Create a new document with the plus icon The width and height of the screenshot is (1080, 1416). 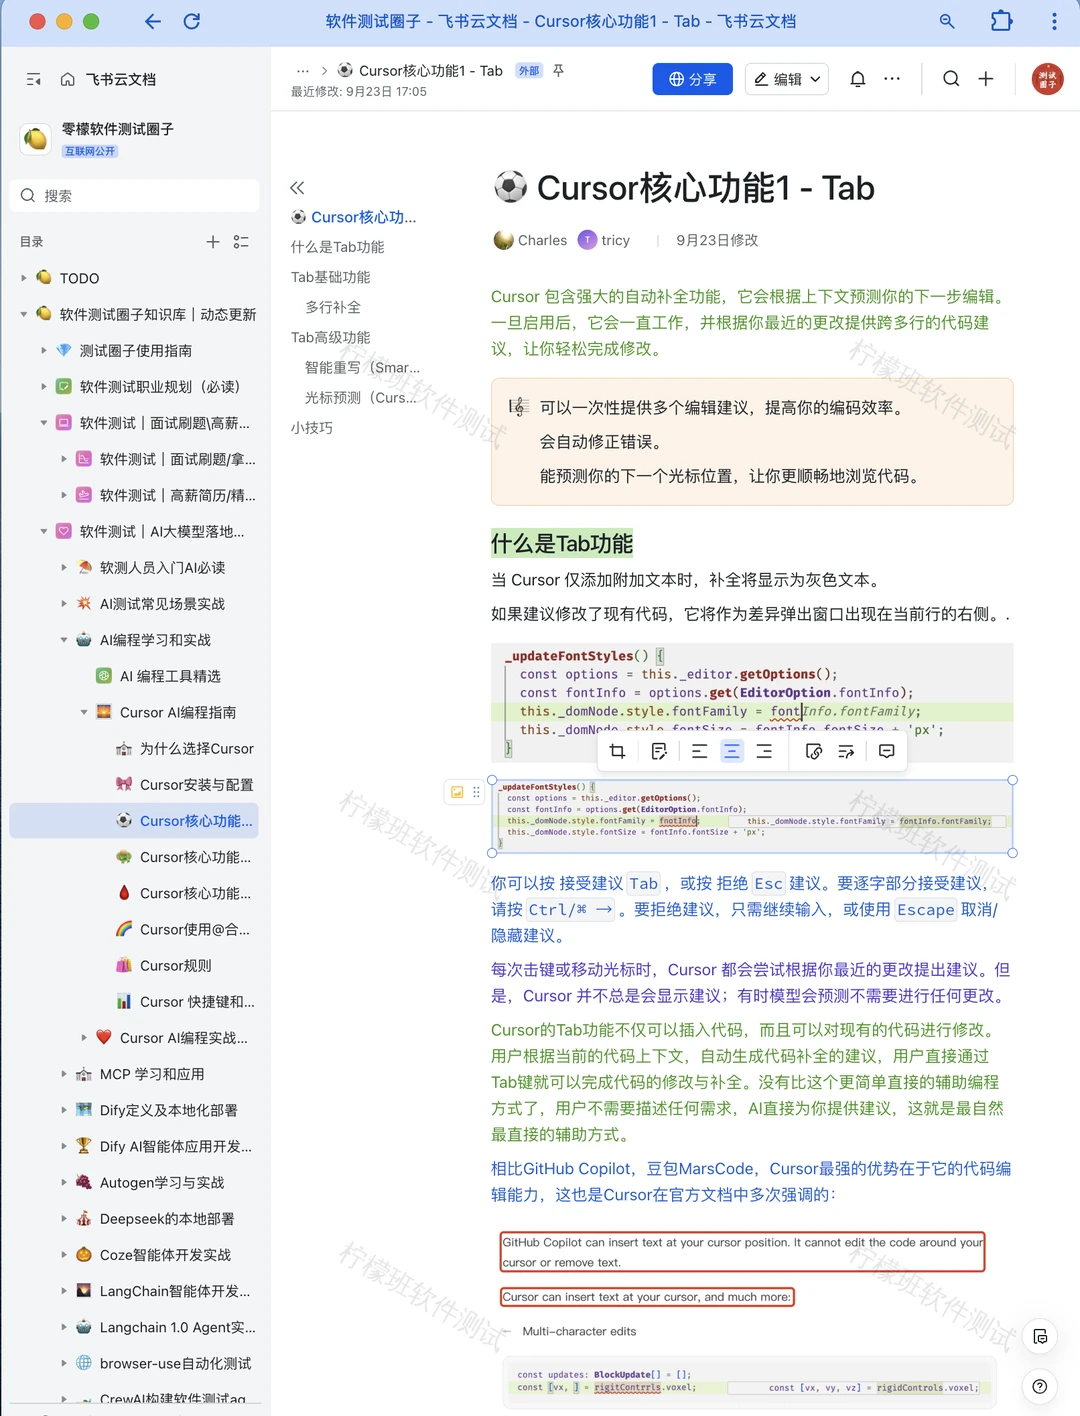(x=986, y=78)
